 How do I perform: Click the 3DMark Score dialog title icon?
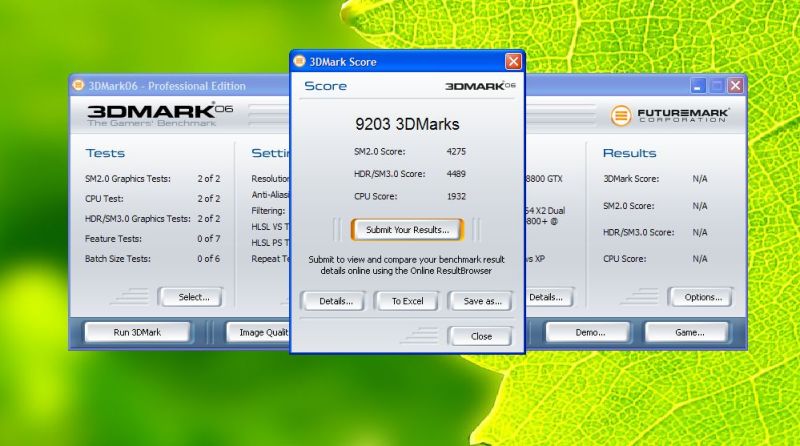point(299,61)
